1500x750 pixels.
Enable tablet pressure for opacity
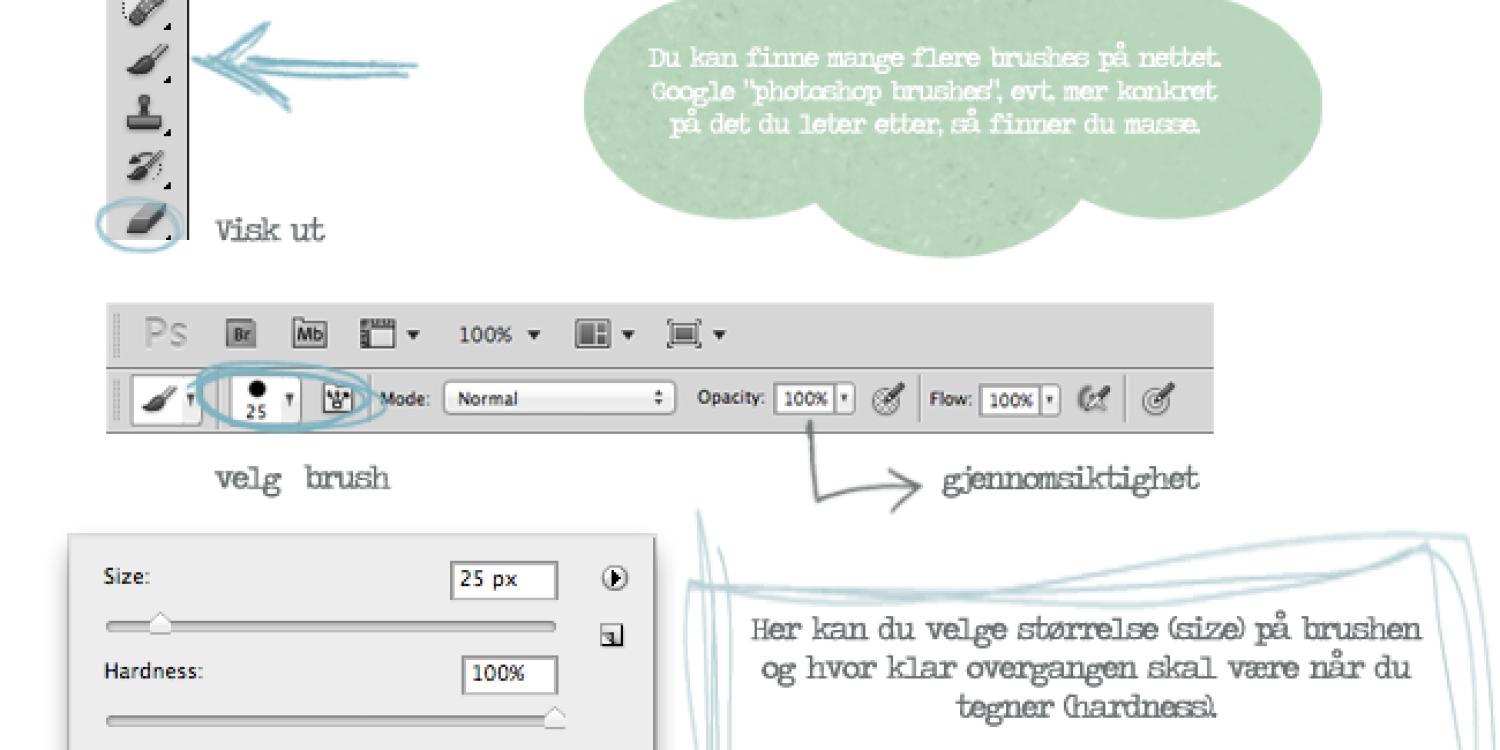(886, 399)
